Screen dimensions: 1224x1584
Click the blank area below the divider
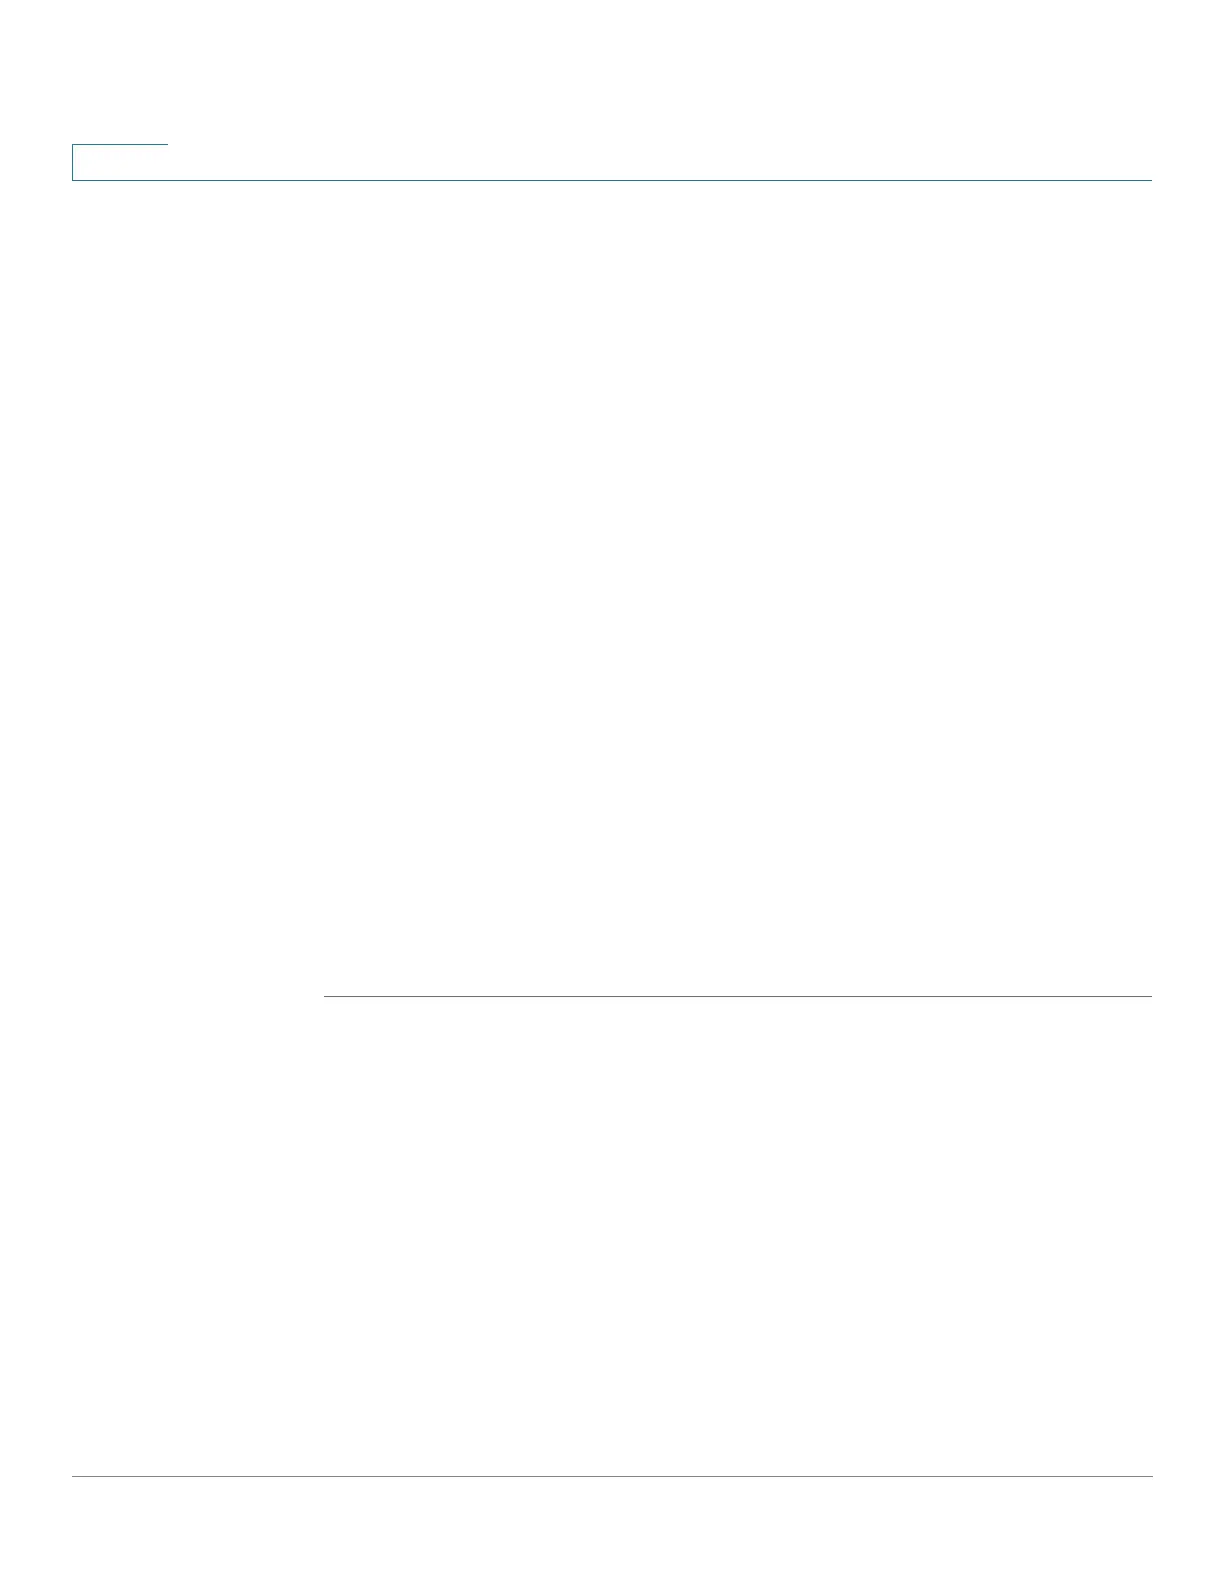click(737, 1236)
